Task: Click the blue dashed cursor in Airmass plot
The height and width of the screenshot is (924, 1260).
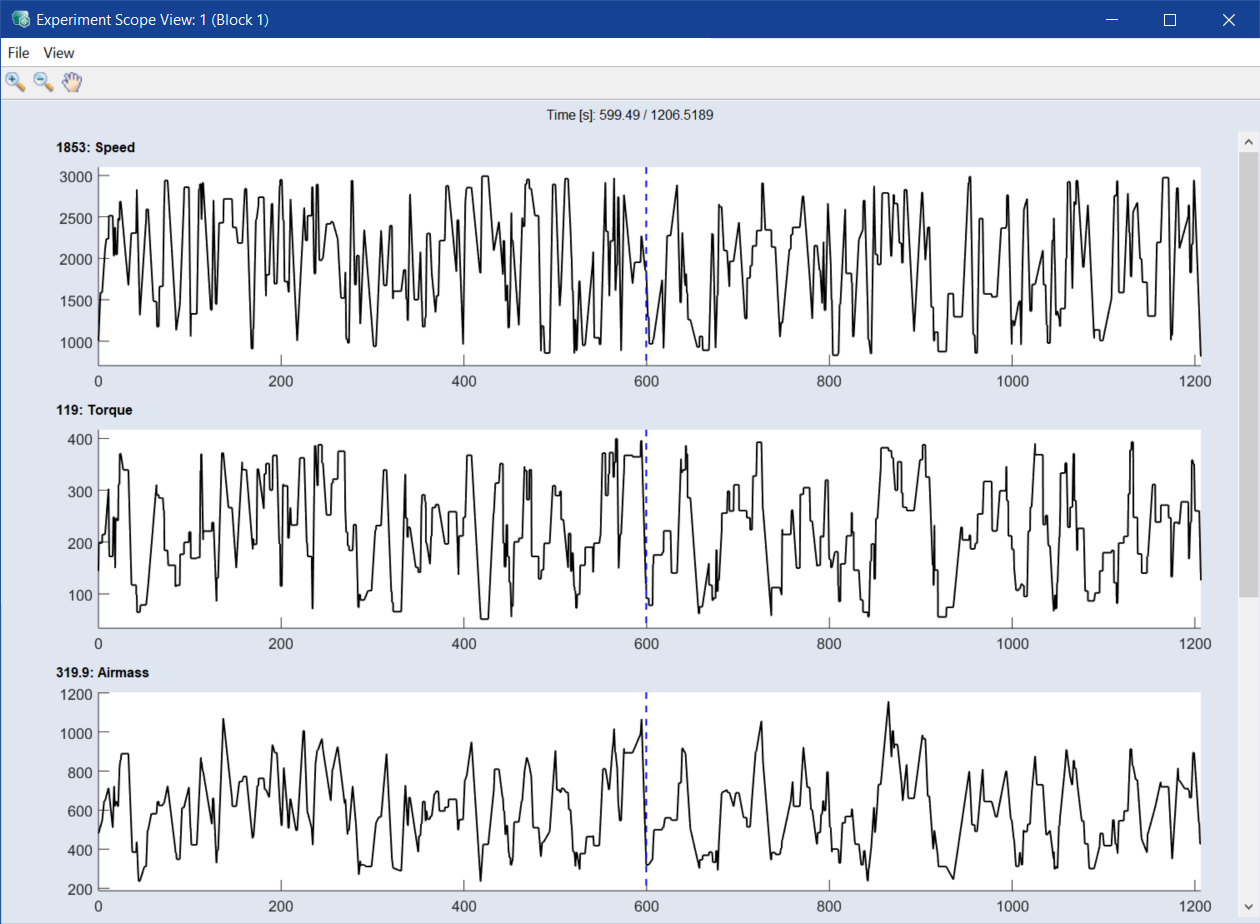Action: pyautogui.click(x=646, y=790)
